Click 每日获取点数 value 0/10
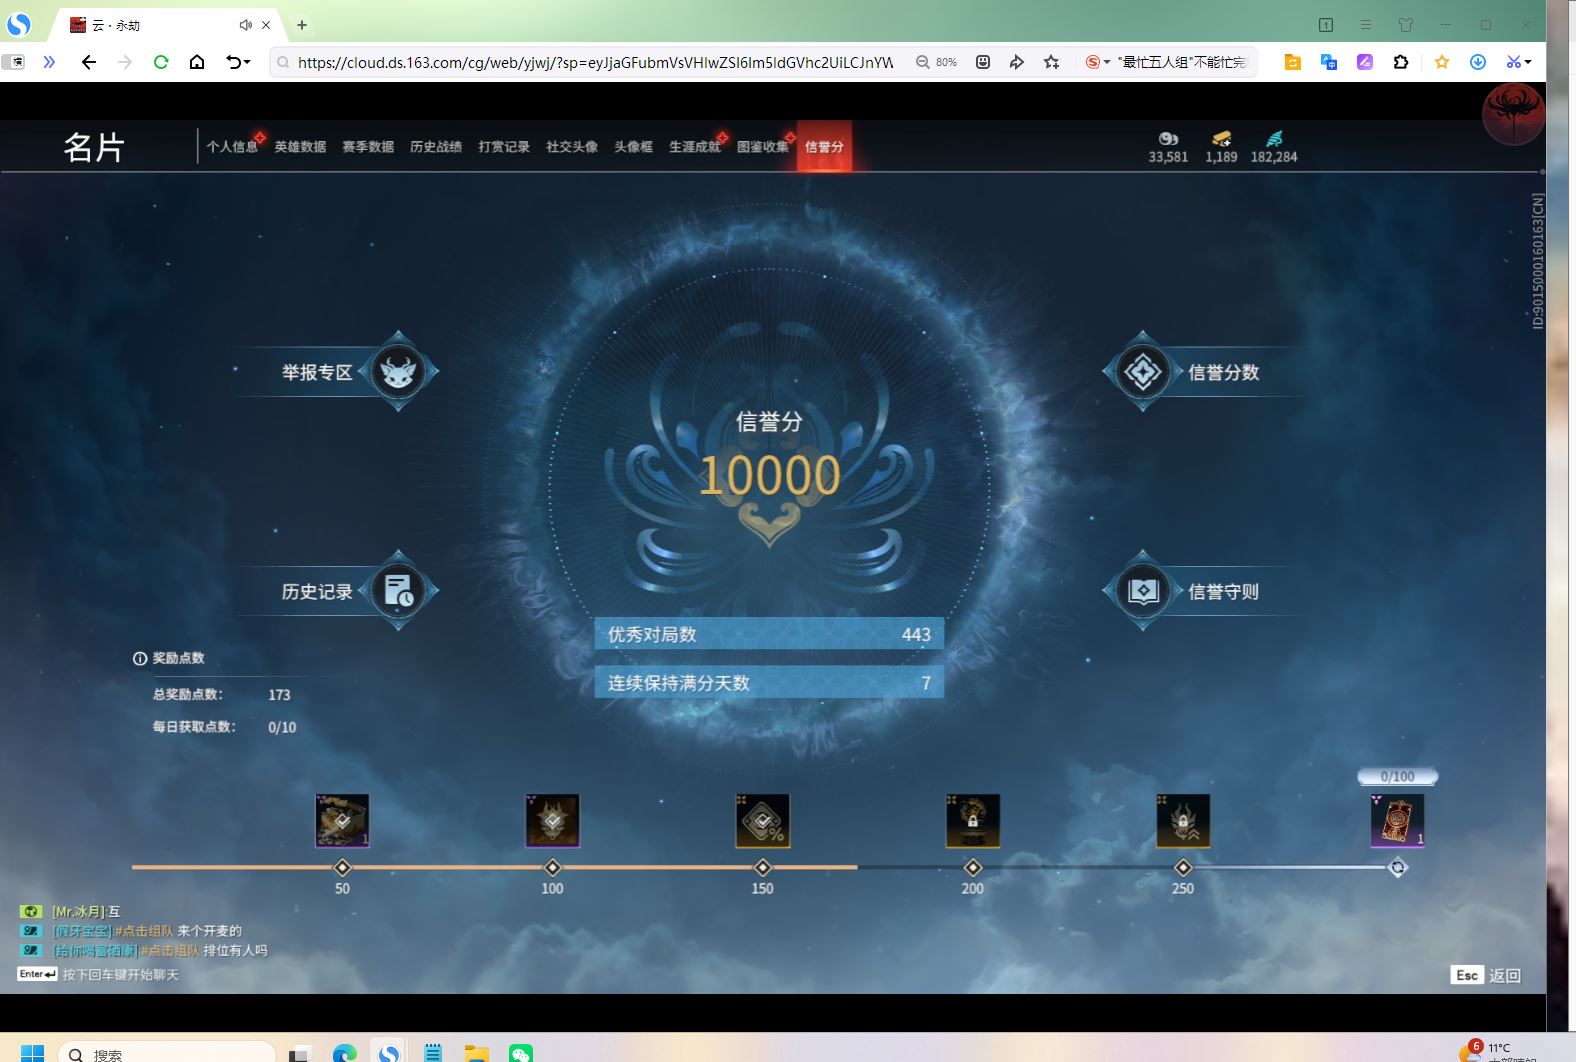The image size is (1576, 1062). pyautogui.click(x=282, y=727)
